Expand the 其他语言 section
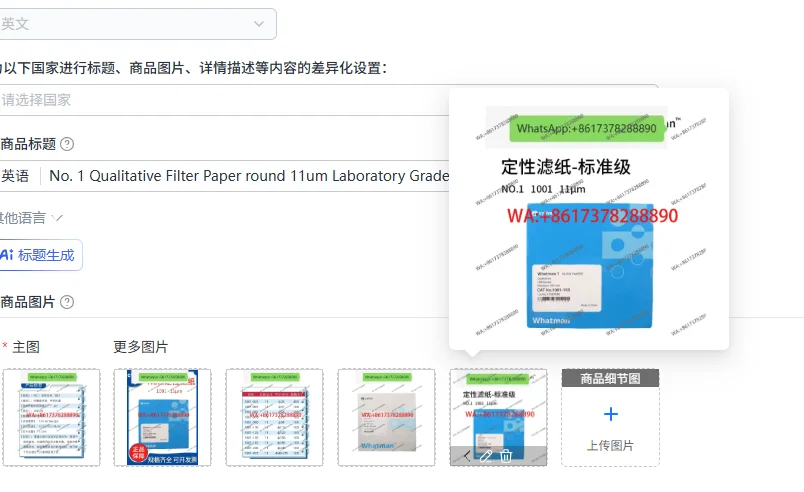This screenshot has height=492, width=804. pos(30,218)
